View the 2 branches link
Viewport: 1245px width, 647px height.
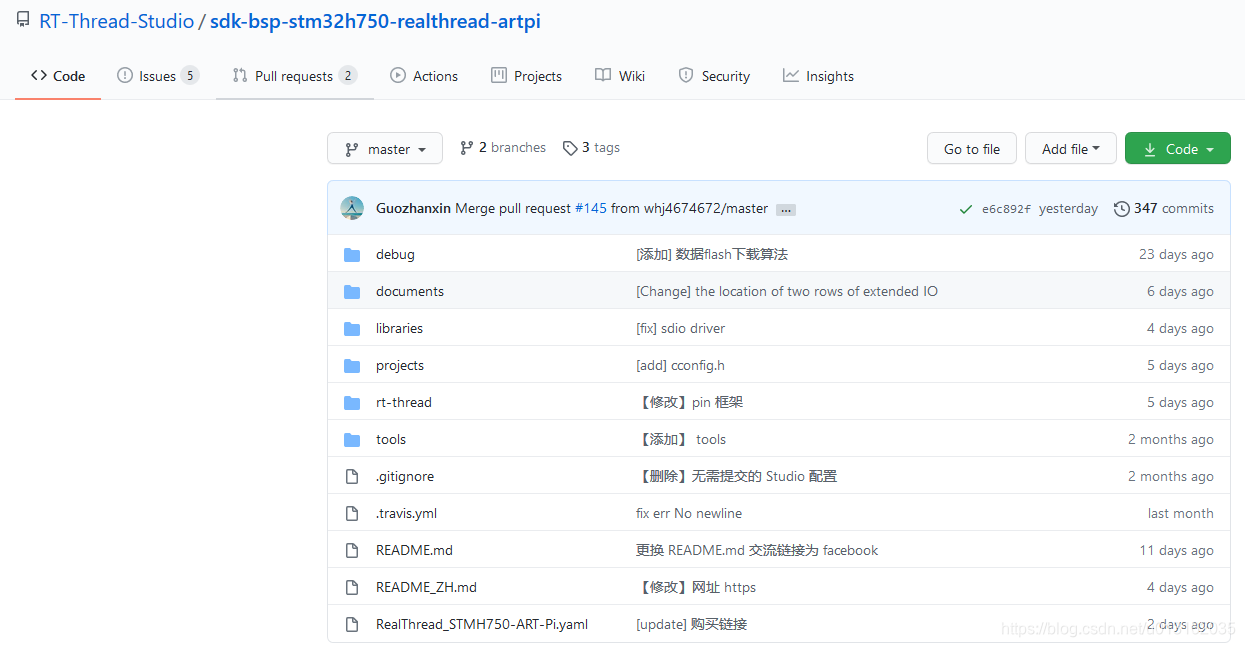(503, 148)
